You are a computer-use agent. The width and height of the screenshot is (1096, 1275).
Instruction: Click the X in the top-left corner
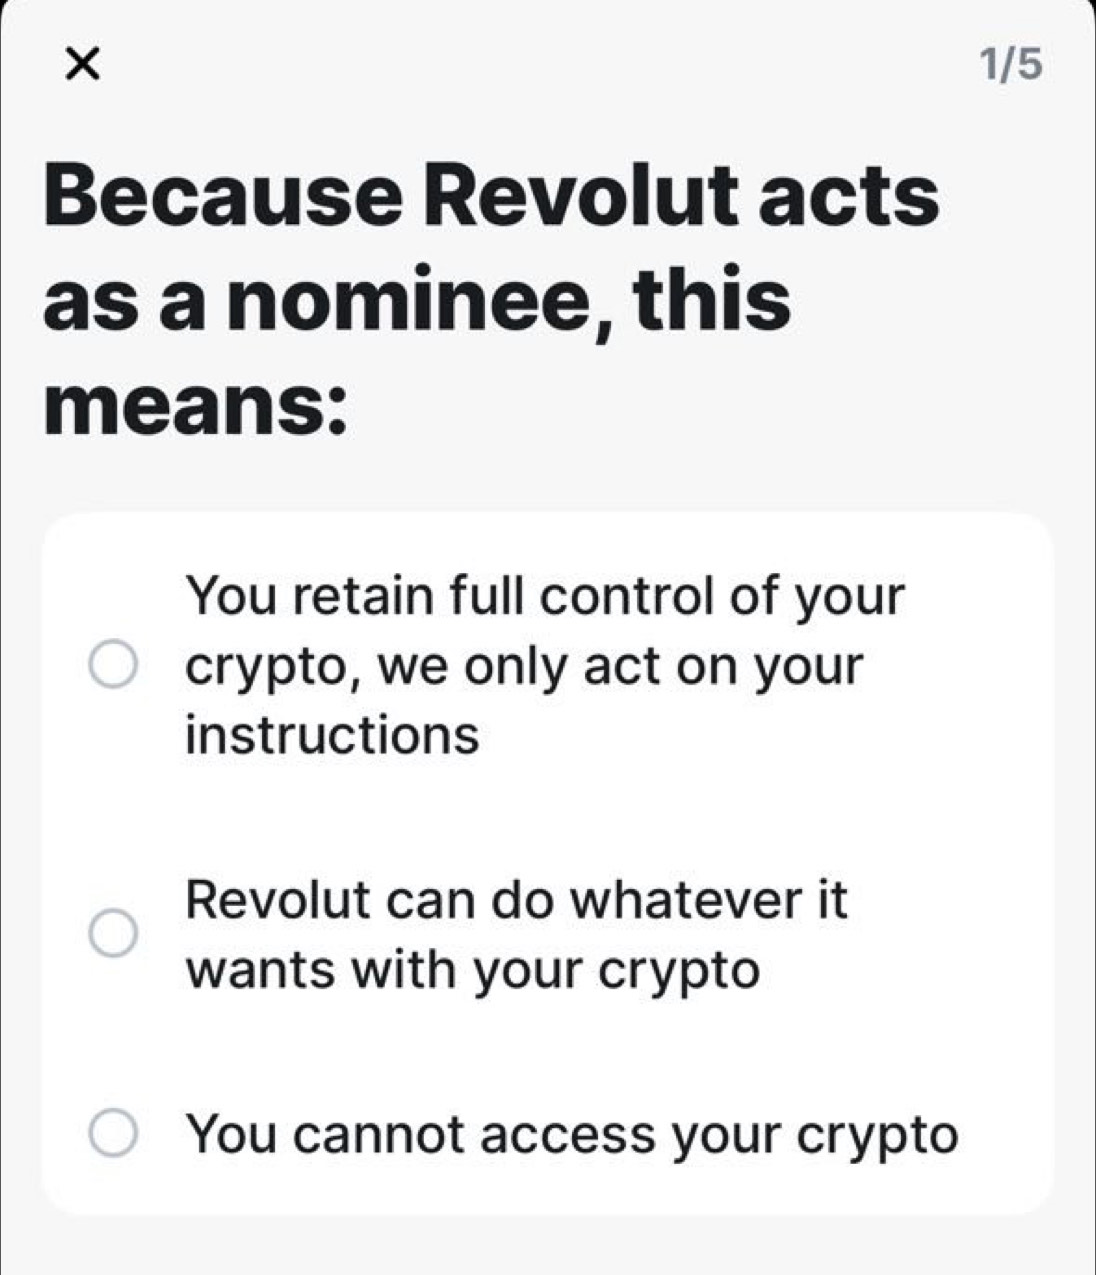(83, 64)
